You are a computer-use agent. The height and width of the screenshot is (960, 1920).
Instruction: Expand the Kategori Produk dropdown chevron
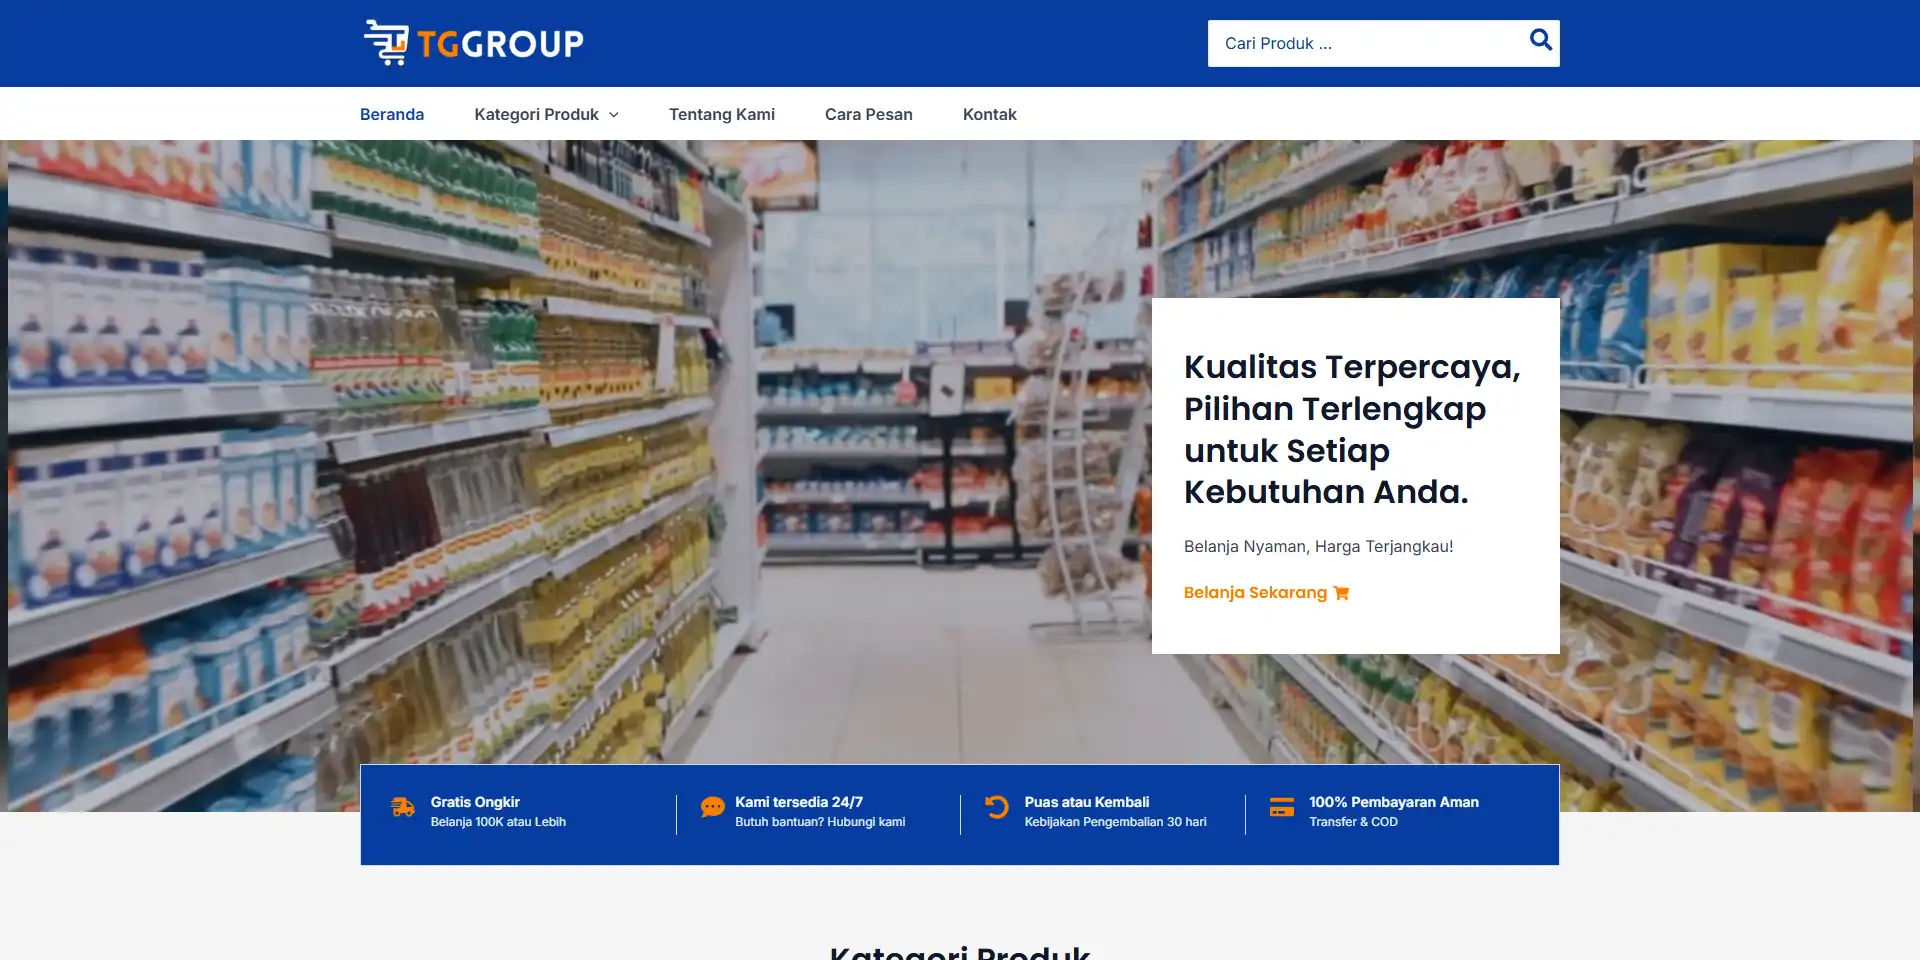click(614, 115)
